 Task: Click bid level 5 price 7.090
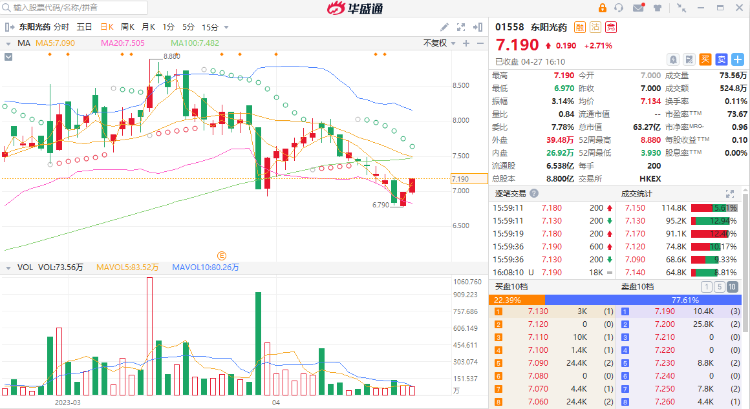coord(538,363)
